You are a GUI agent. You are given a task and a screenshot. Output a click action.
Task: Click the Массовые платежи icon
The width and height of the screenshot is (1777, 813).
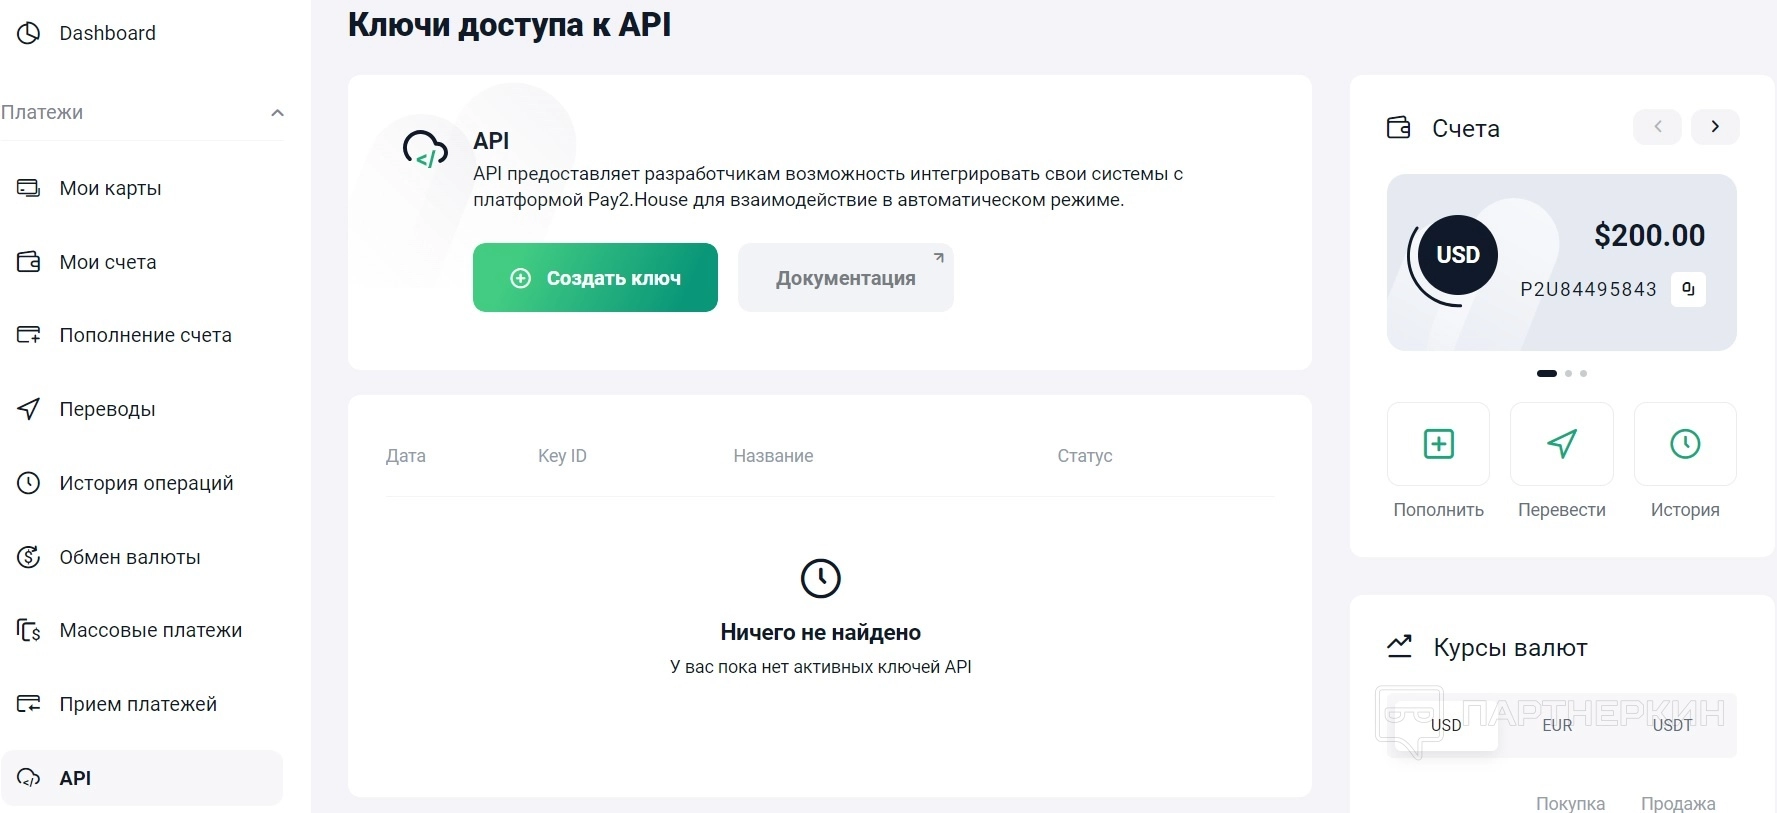pyautogui.click(x=29, y=631)
